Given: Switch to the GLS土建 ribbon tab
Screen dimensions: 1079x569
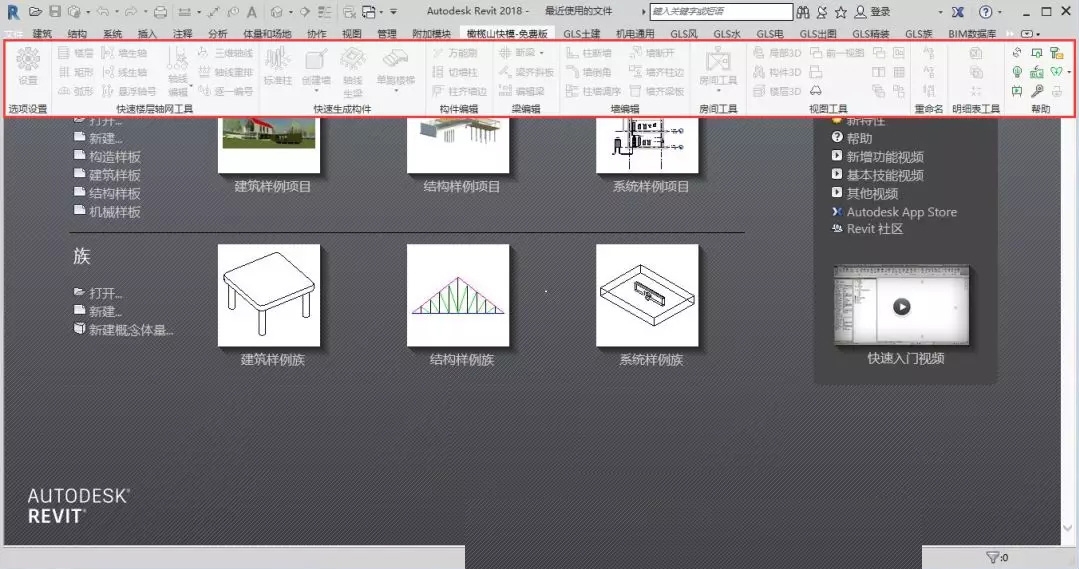Looking at the screenshot, I should pyautogui.click(x=581, y=34).
